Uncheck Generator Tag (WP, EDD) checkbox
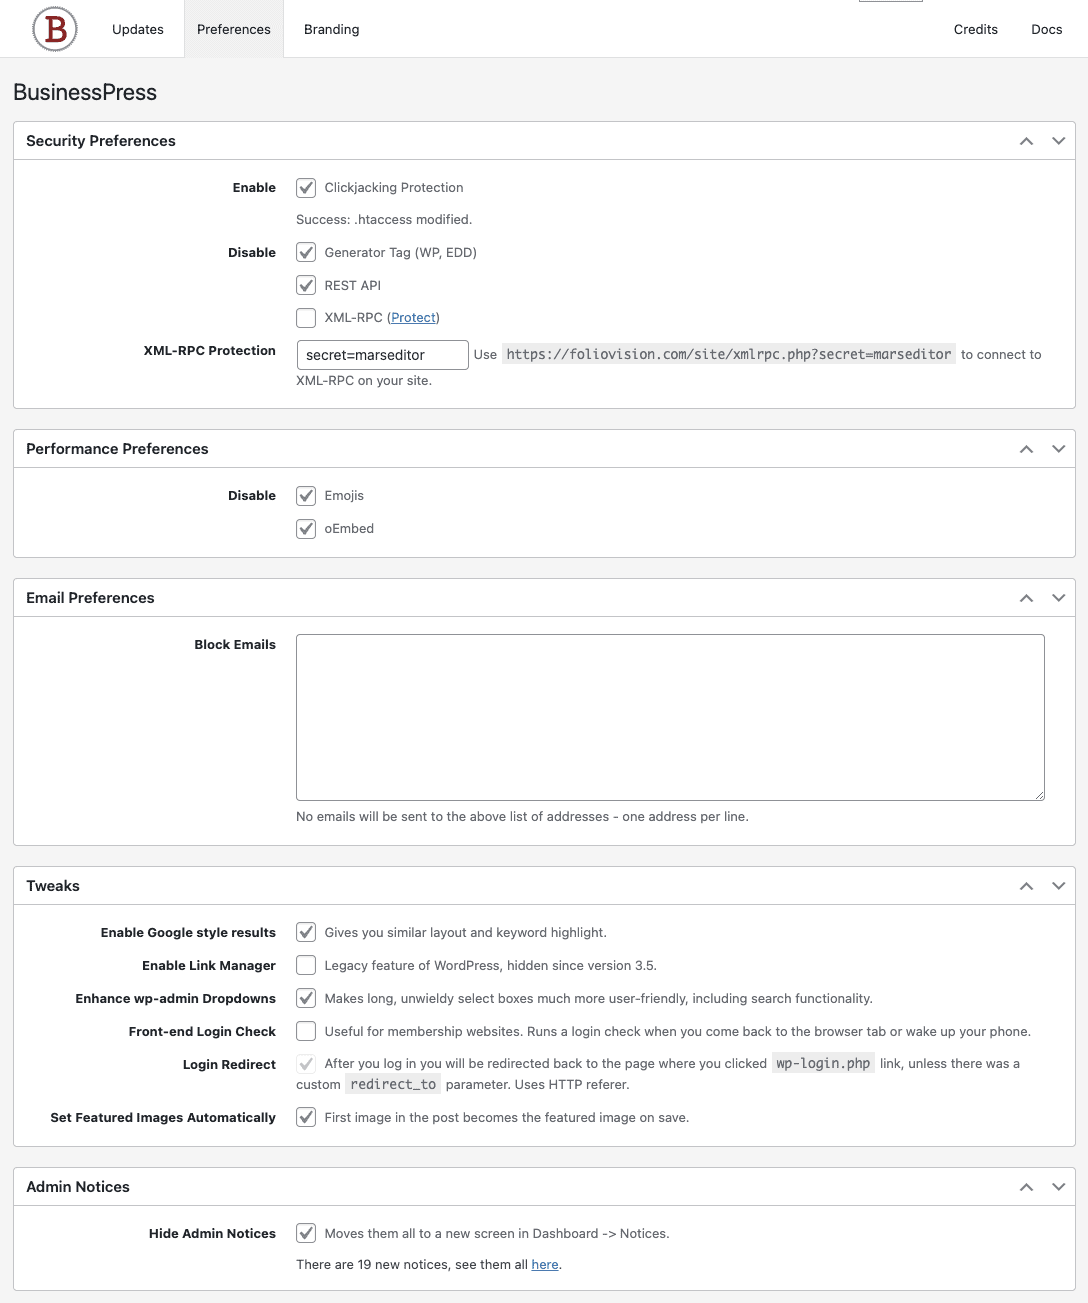1088x1303 pixels. click(306, 253)
